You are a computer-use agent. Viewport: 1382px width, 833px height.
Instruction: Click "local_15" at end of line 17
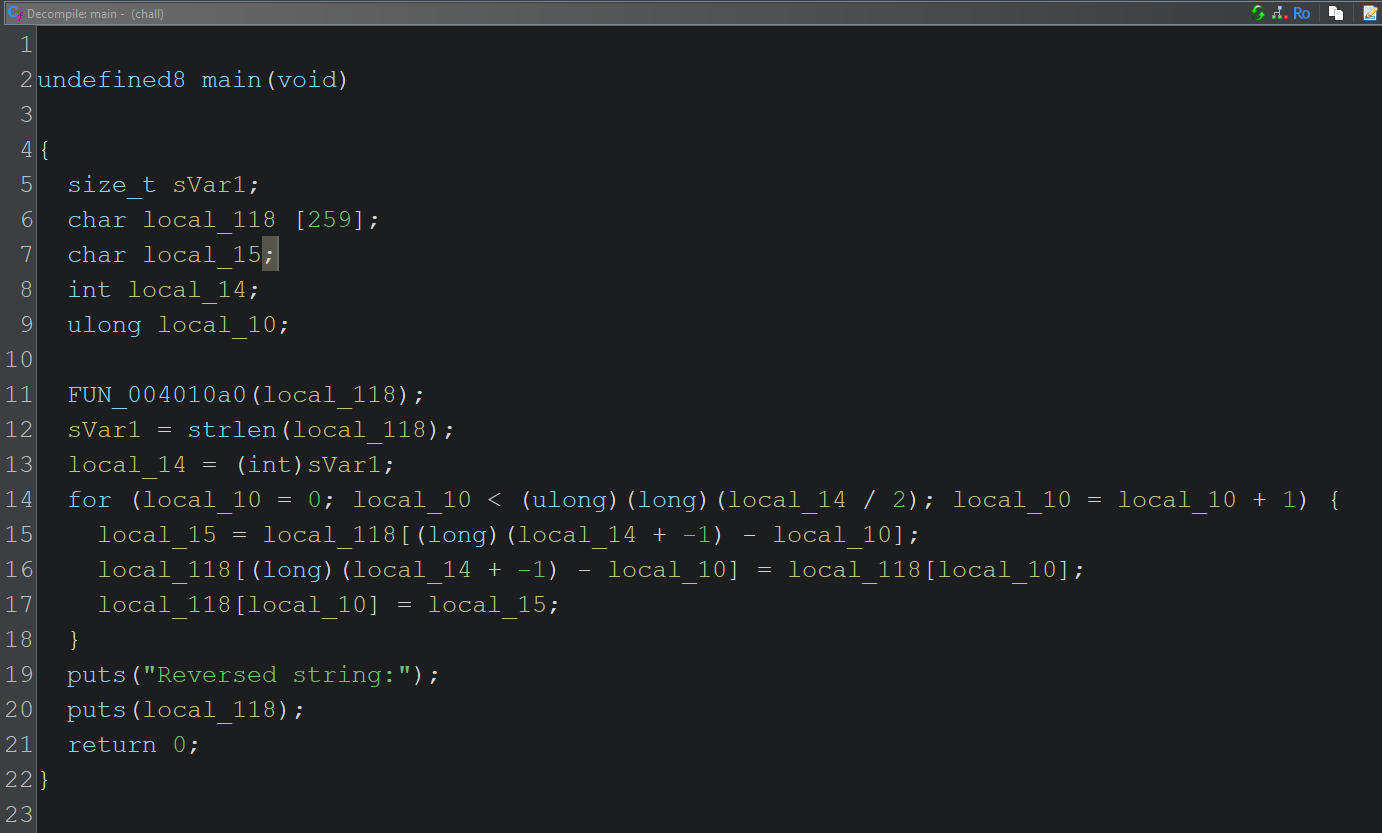tap(487, 605)
